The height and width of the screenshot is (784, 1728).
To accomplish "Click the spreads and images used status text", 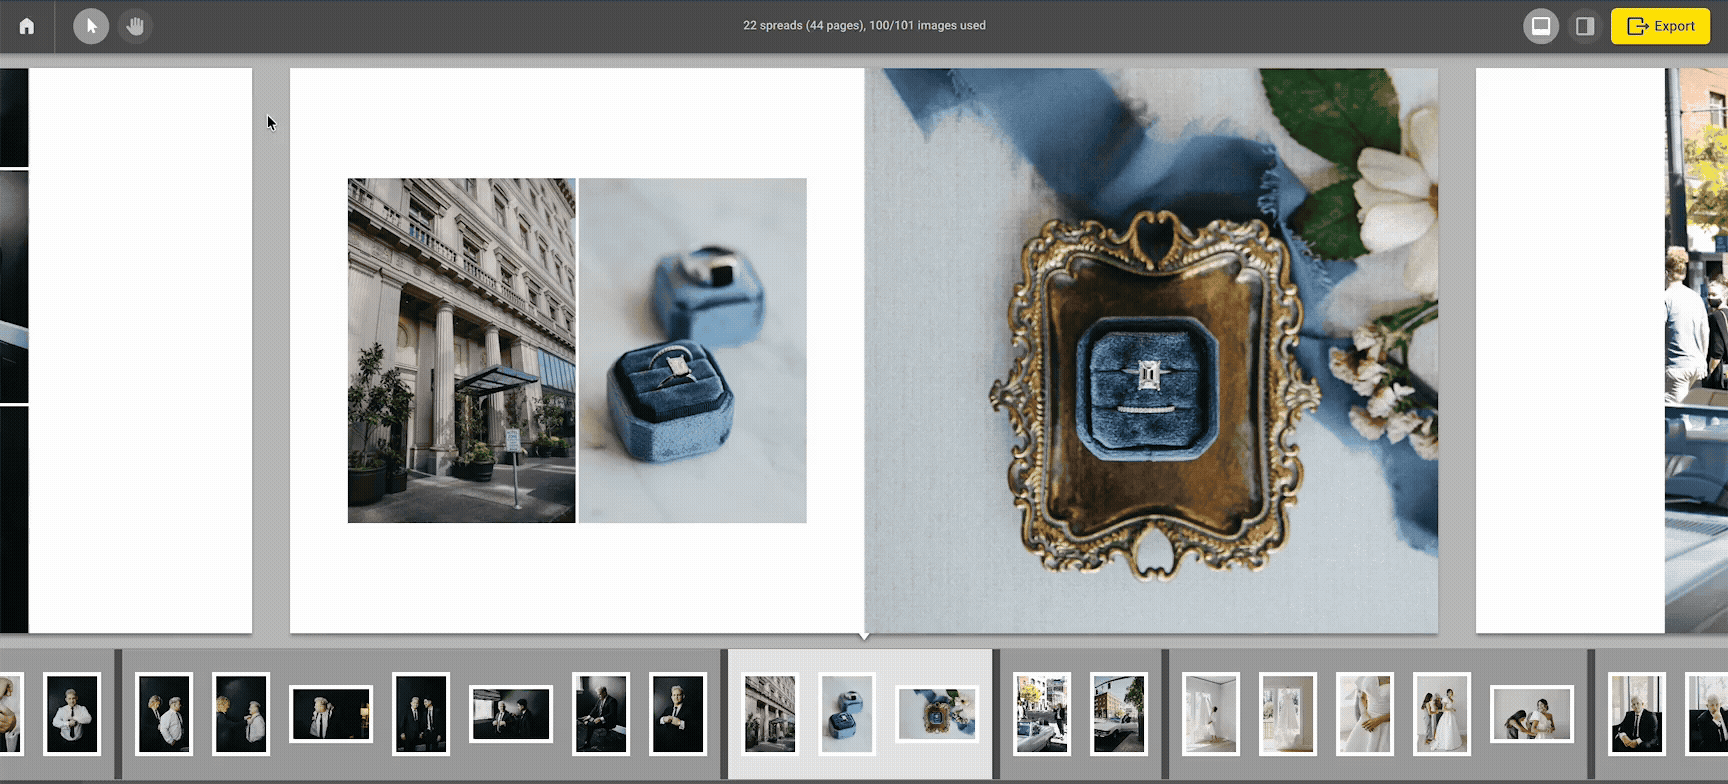I will tap(864, 25).
